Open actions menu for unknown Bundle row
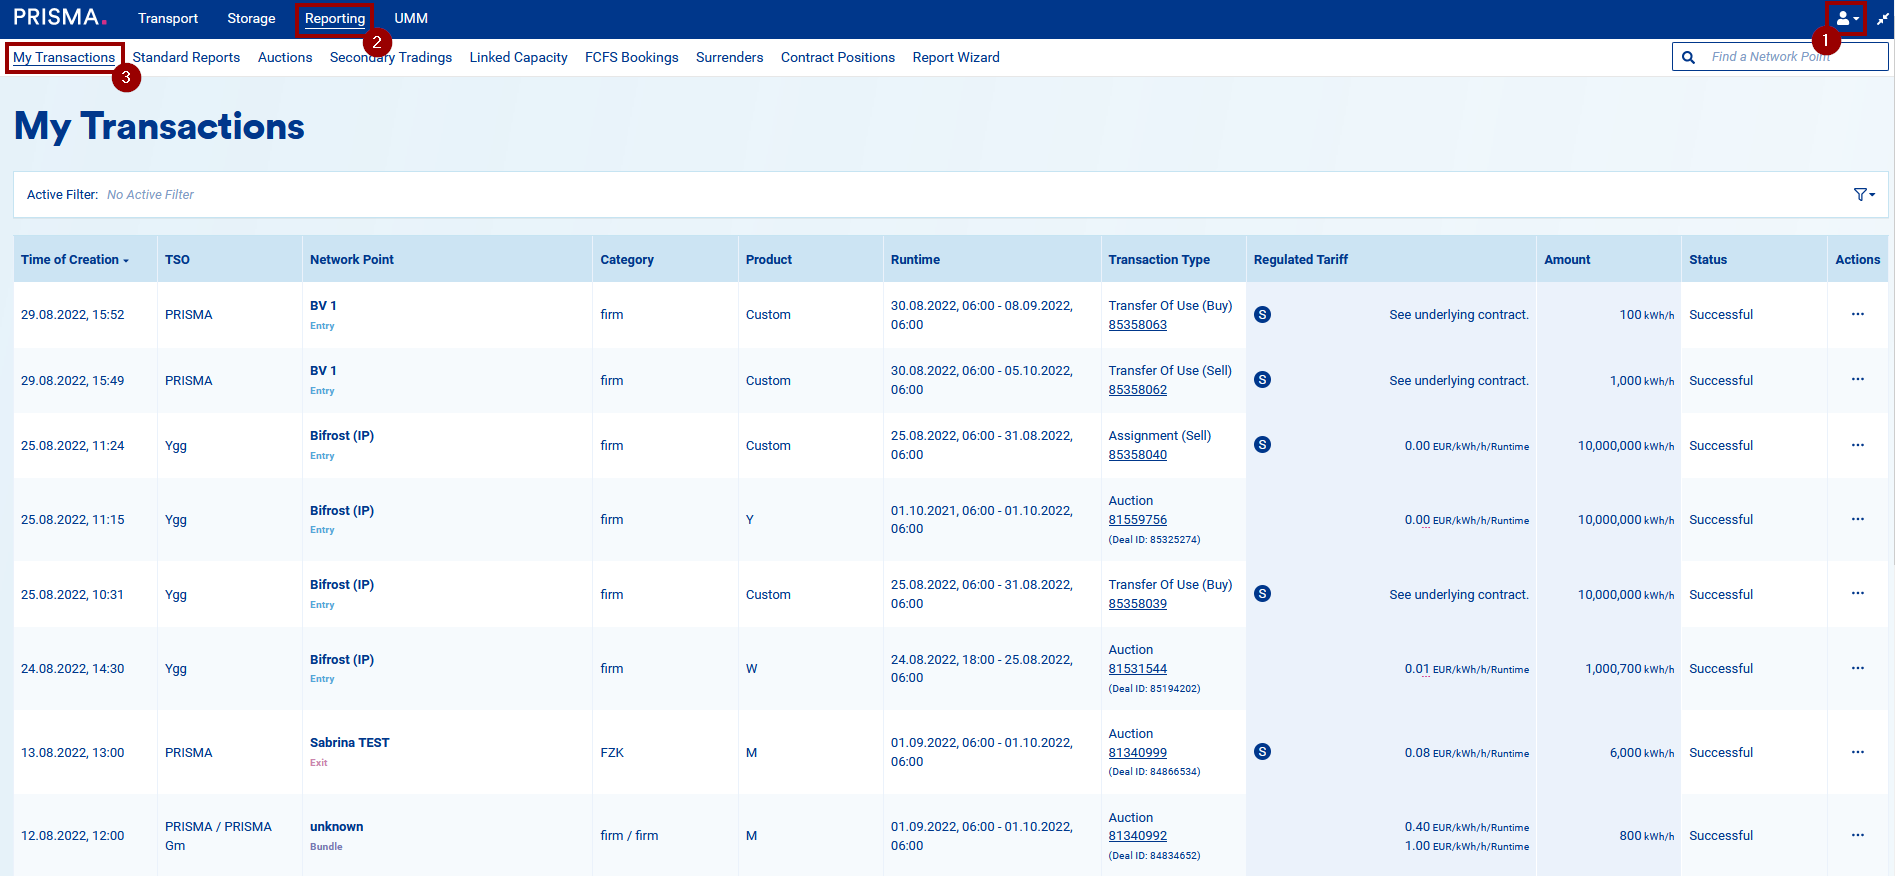 [x=1857, y=835]
